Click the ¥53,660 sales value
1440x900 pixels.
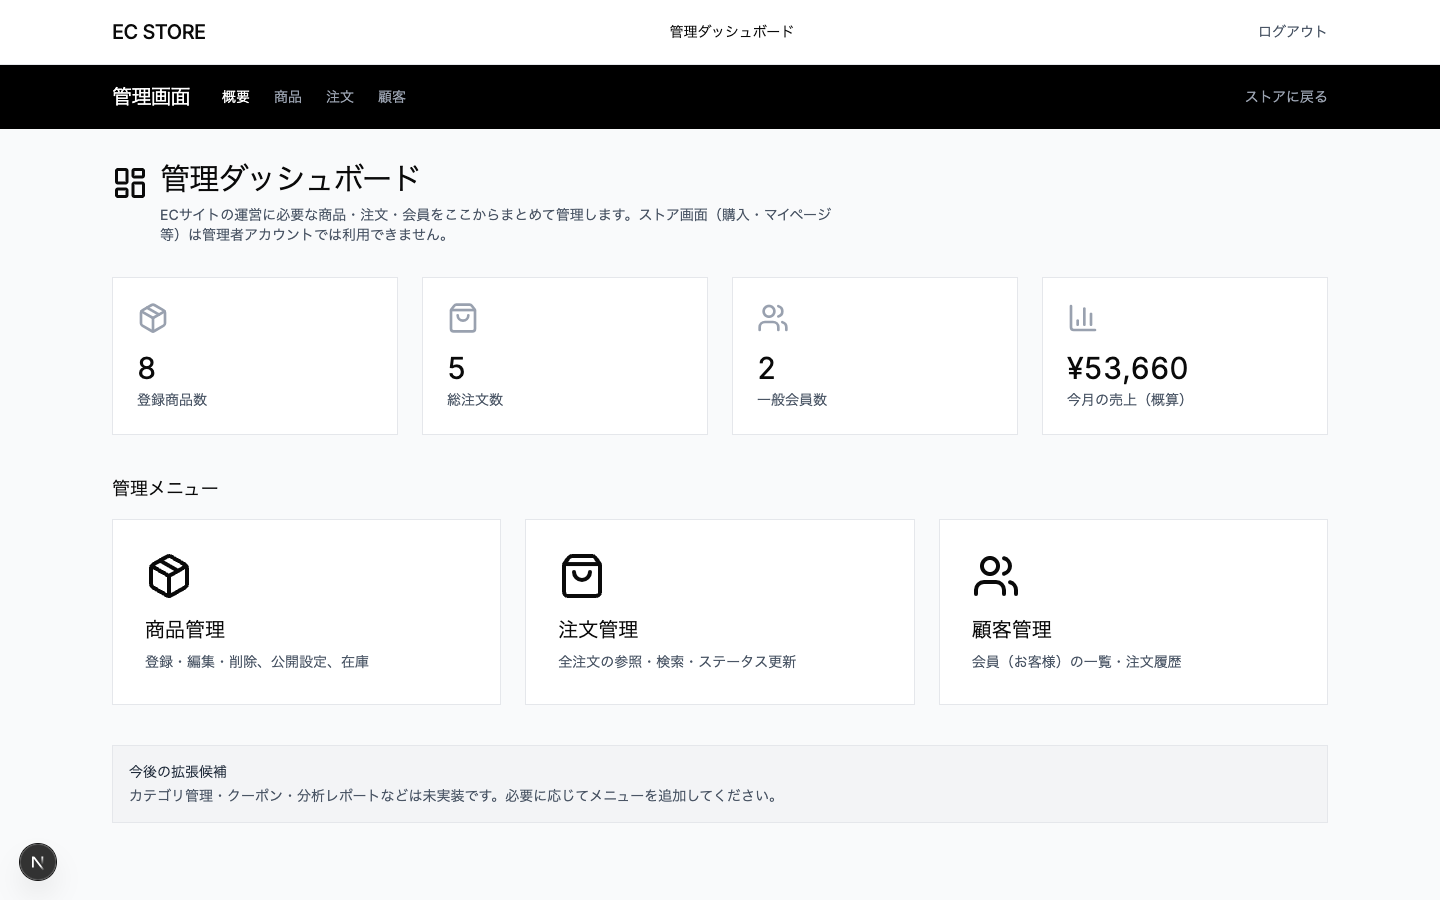click(1128, 368)
